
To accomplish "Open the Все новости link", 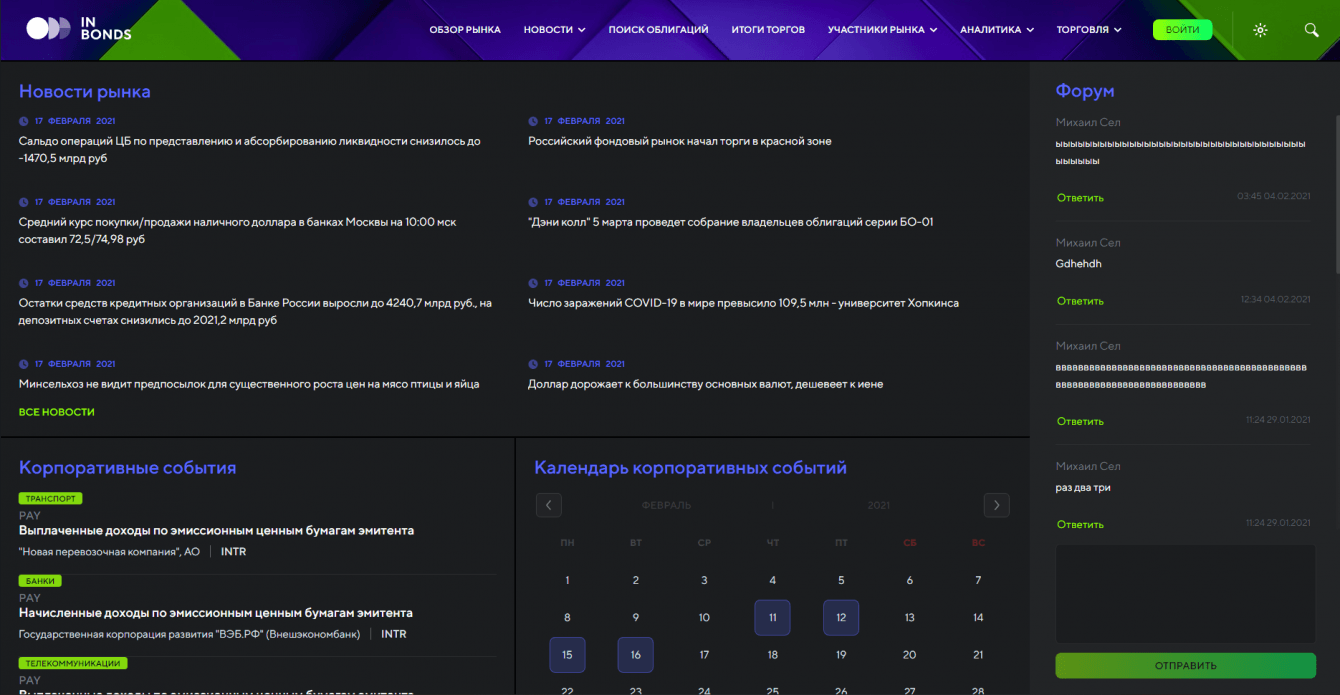I will pyautogui.click(x=57, y=412).
